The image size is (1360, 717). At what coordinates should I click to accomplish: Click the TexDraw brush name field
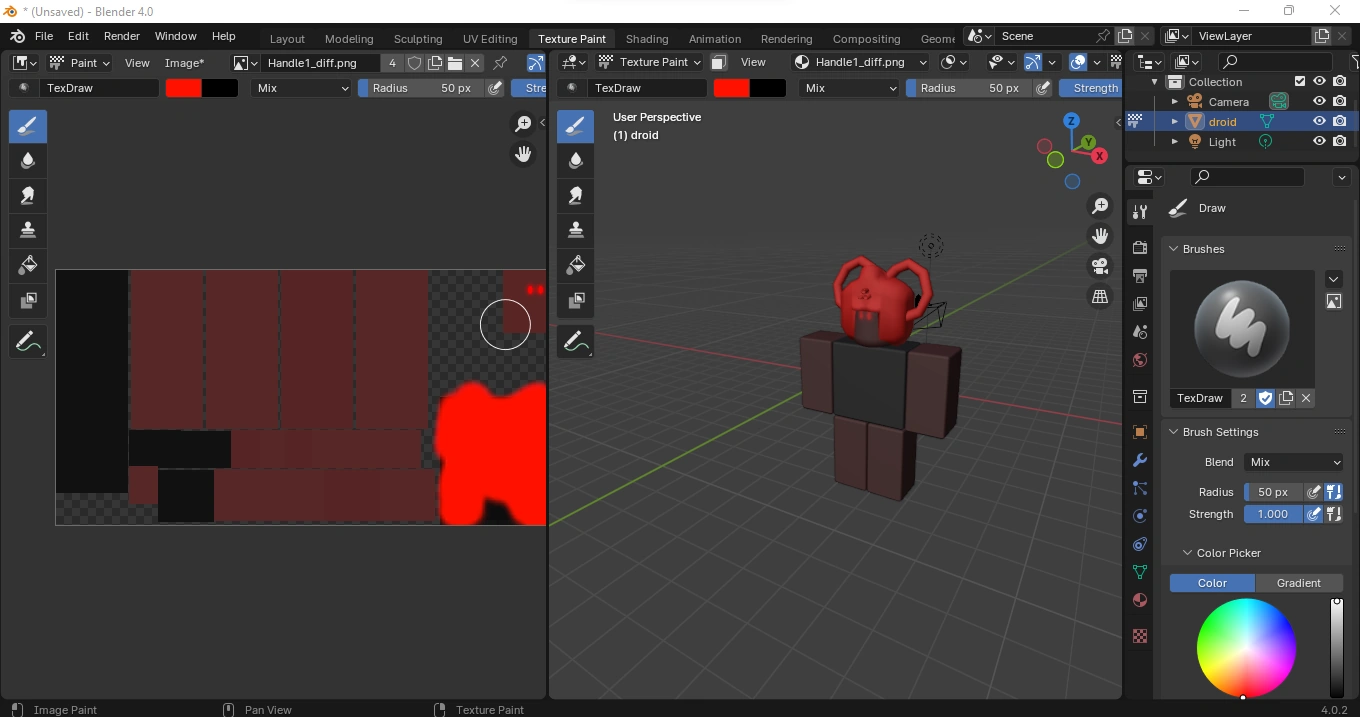tap(1200, 398)
